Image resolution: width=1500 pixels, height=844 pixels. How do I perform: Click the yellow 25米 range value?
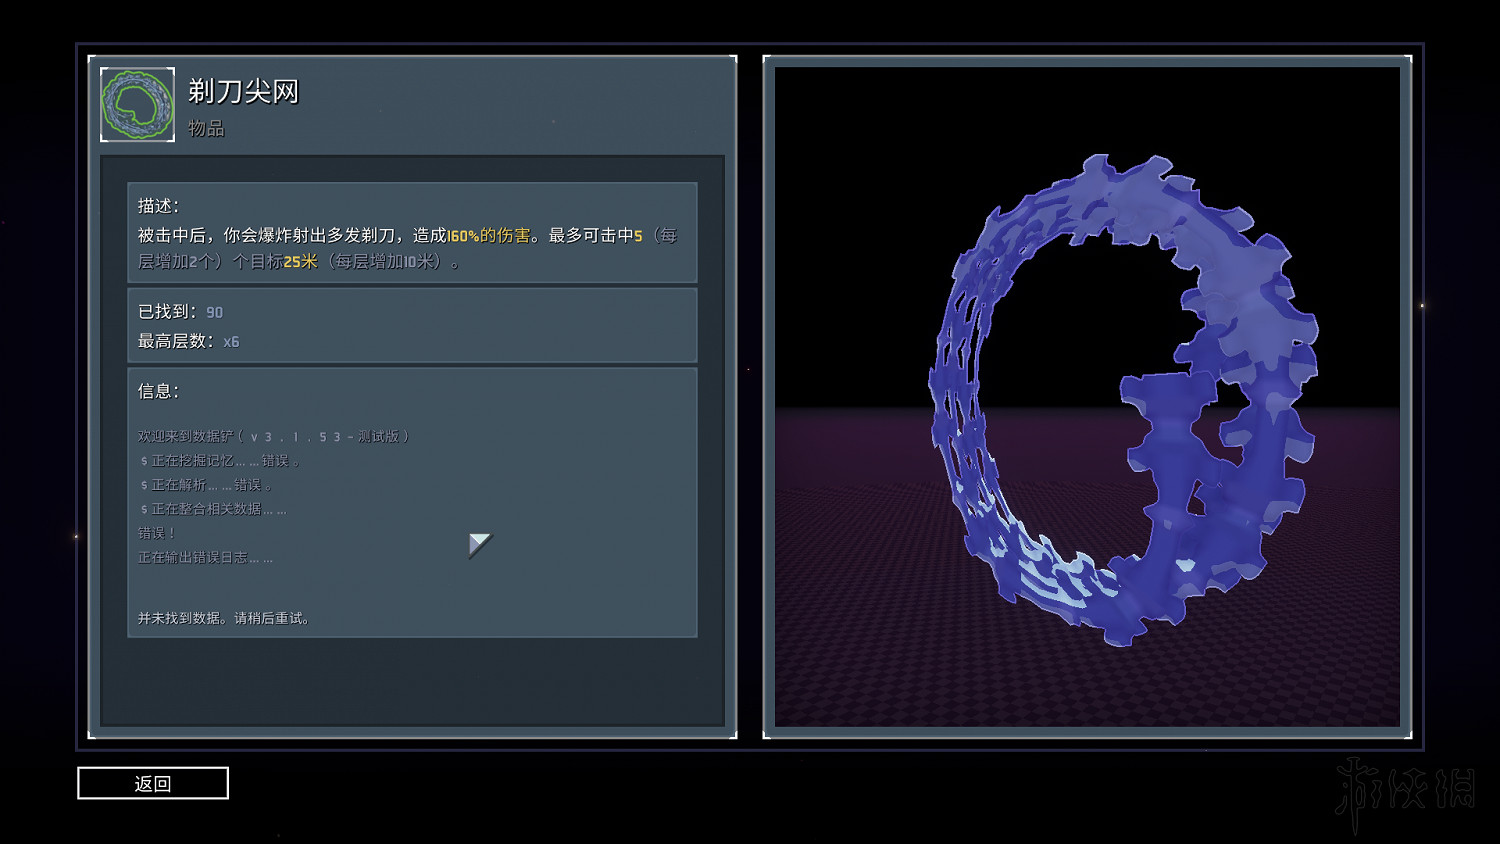click(300, 262)
